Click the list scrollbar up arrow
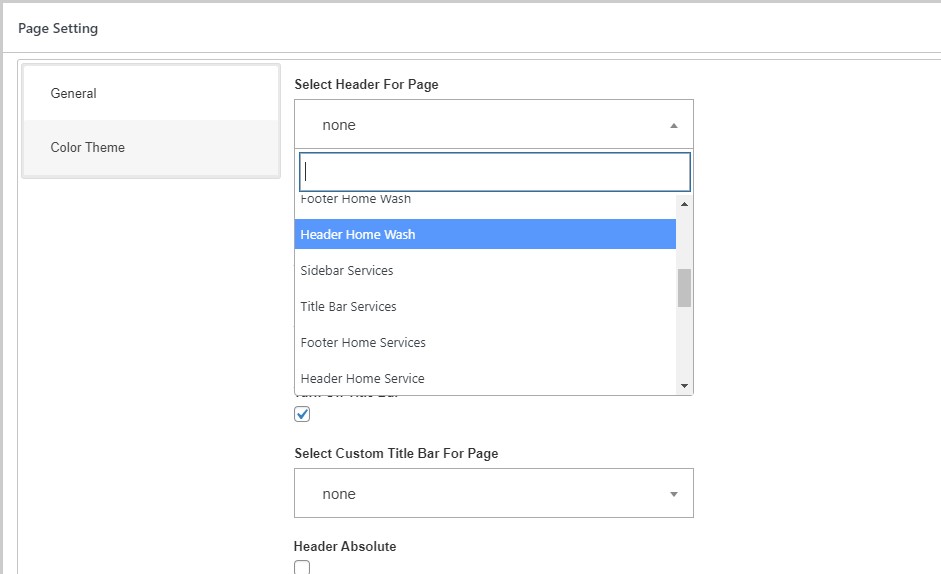The height and width of the screenshot is (574, 941). click(684, 204)
